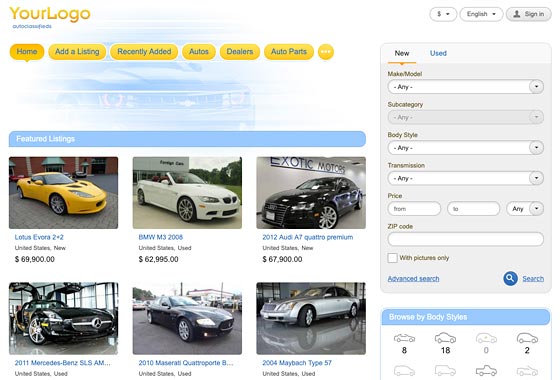
Task: Open the 2004 Maybach Type 57 link
Action: tap(297, 363)
